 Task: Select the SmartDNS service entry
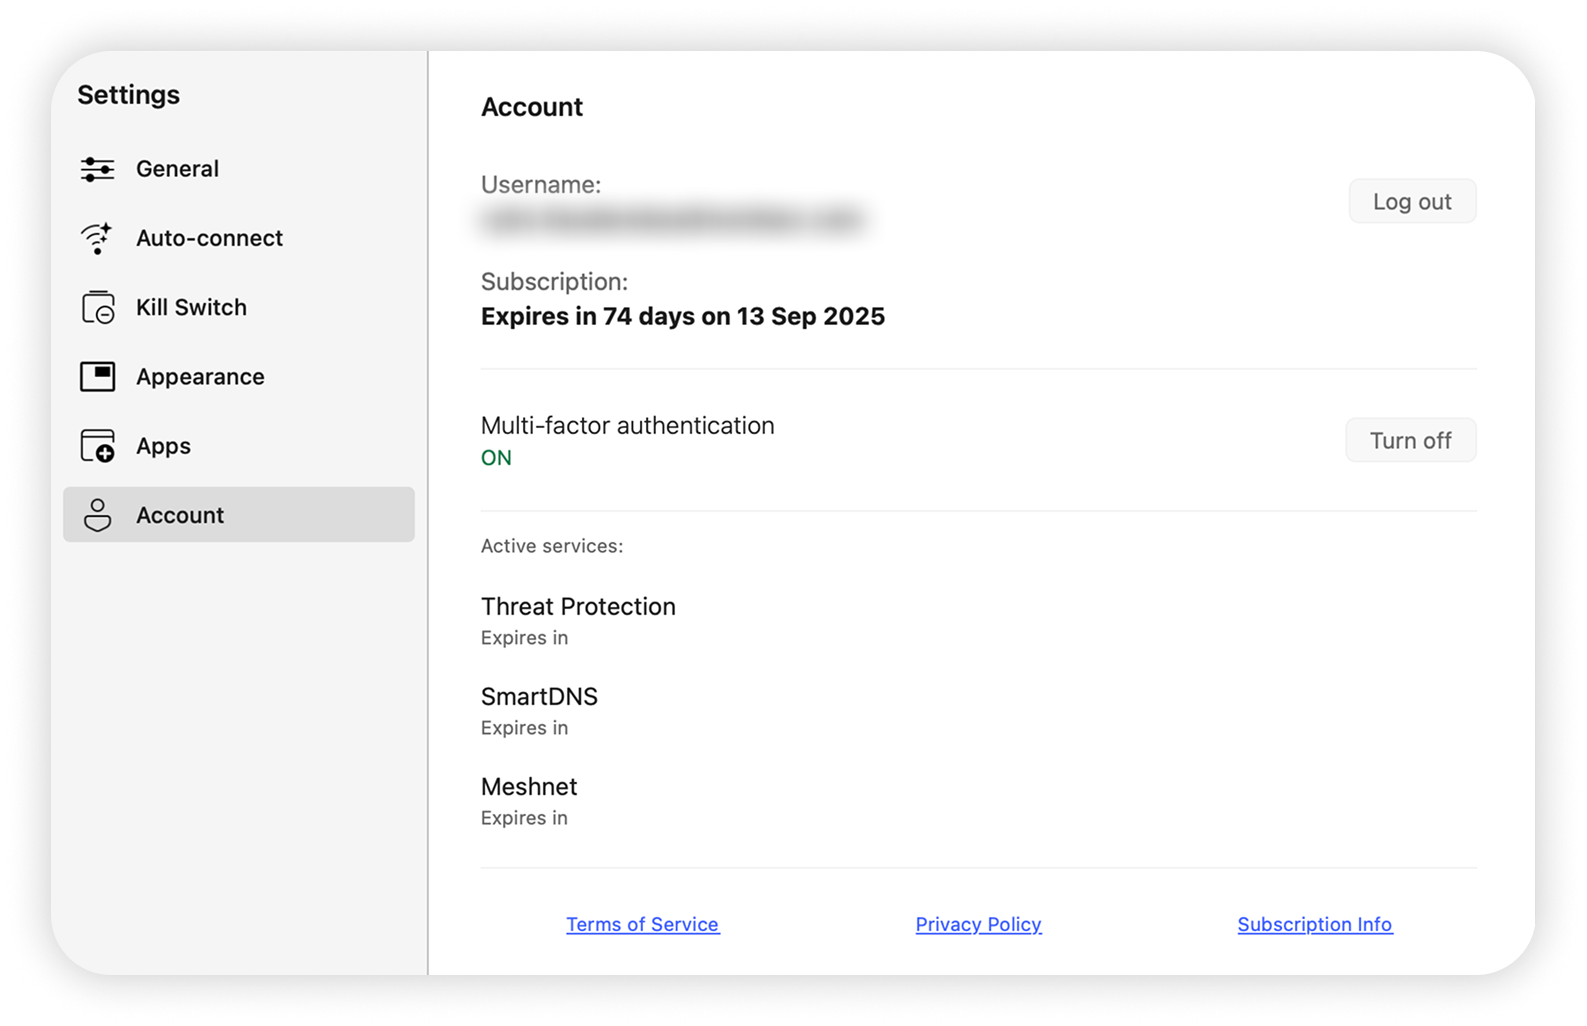pos(539,697)
